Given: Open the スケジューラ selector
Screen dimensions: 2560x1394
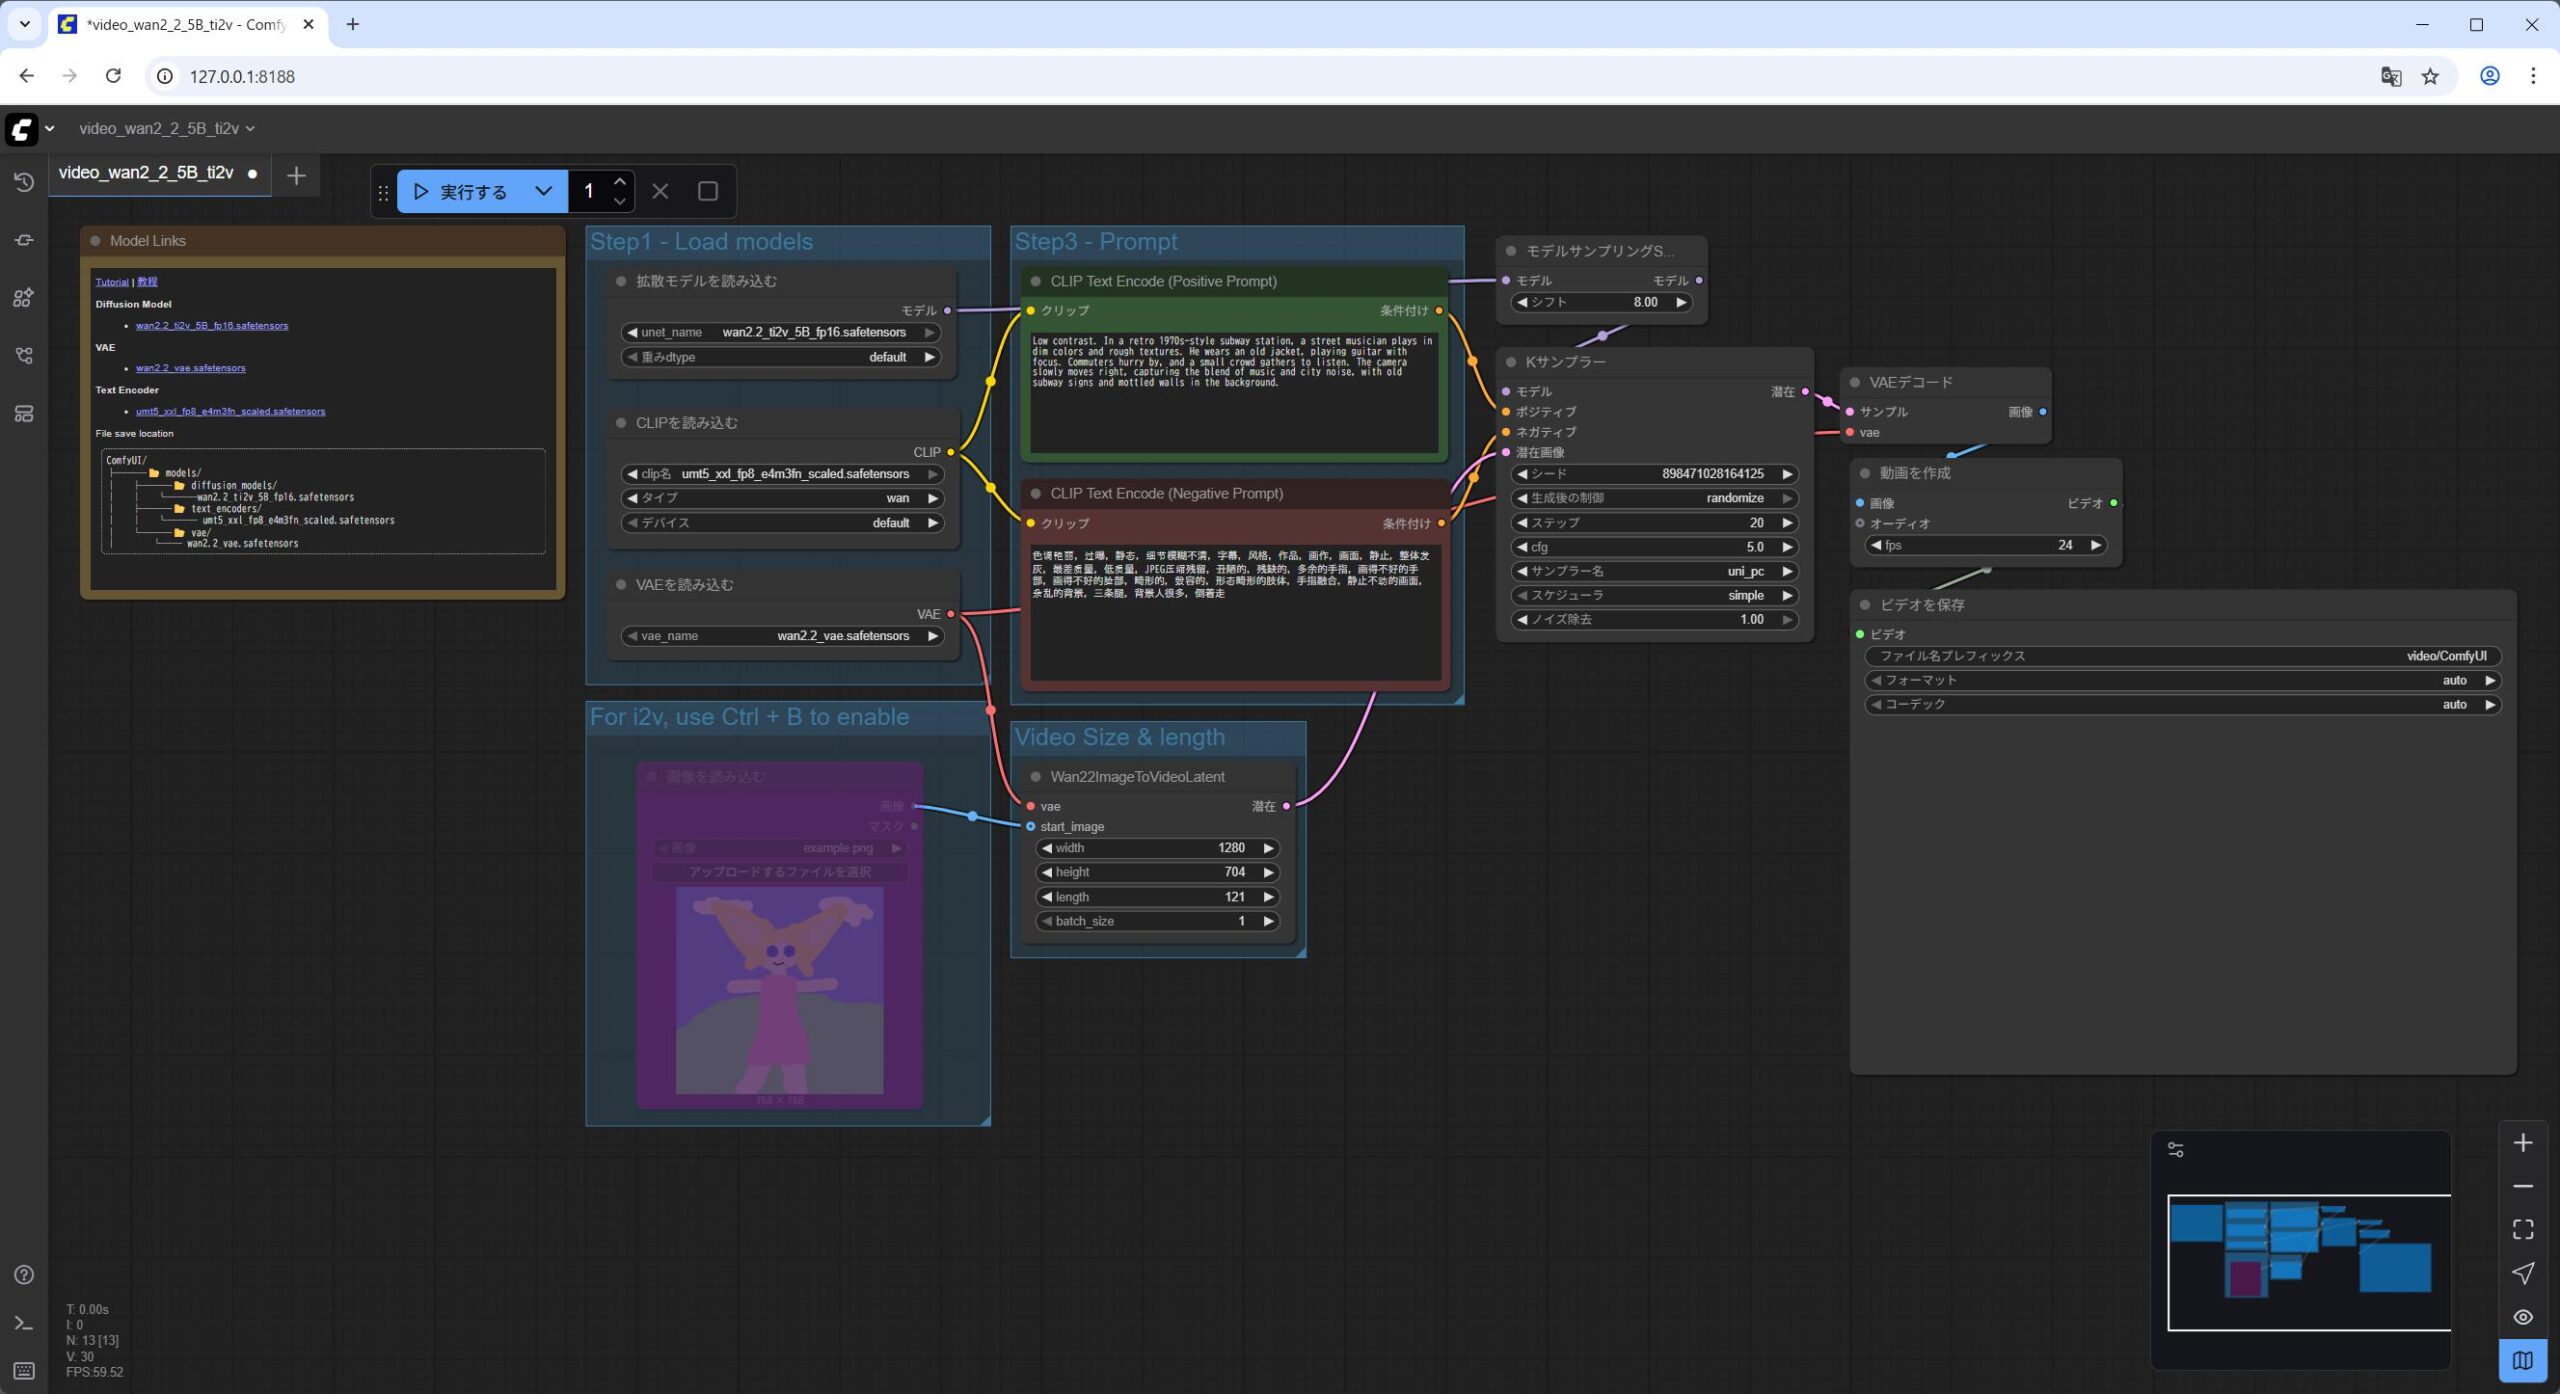Looking at the screenshot, I should point(1655,596).
